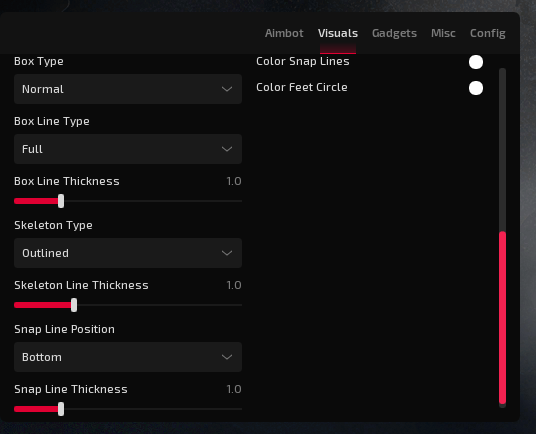Image resolution: width=536 pixels, height=434 pixels.
Task: Open the Gadgets tab
Action: [x=394, y=33]
